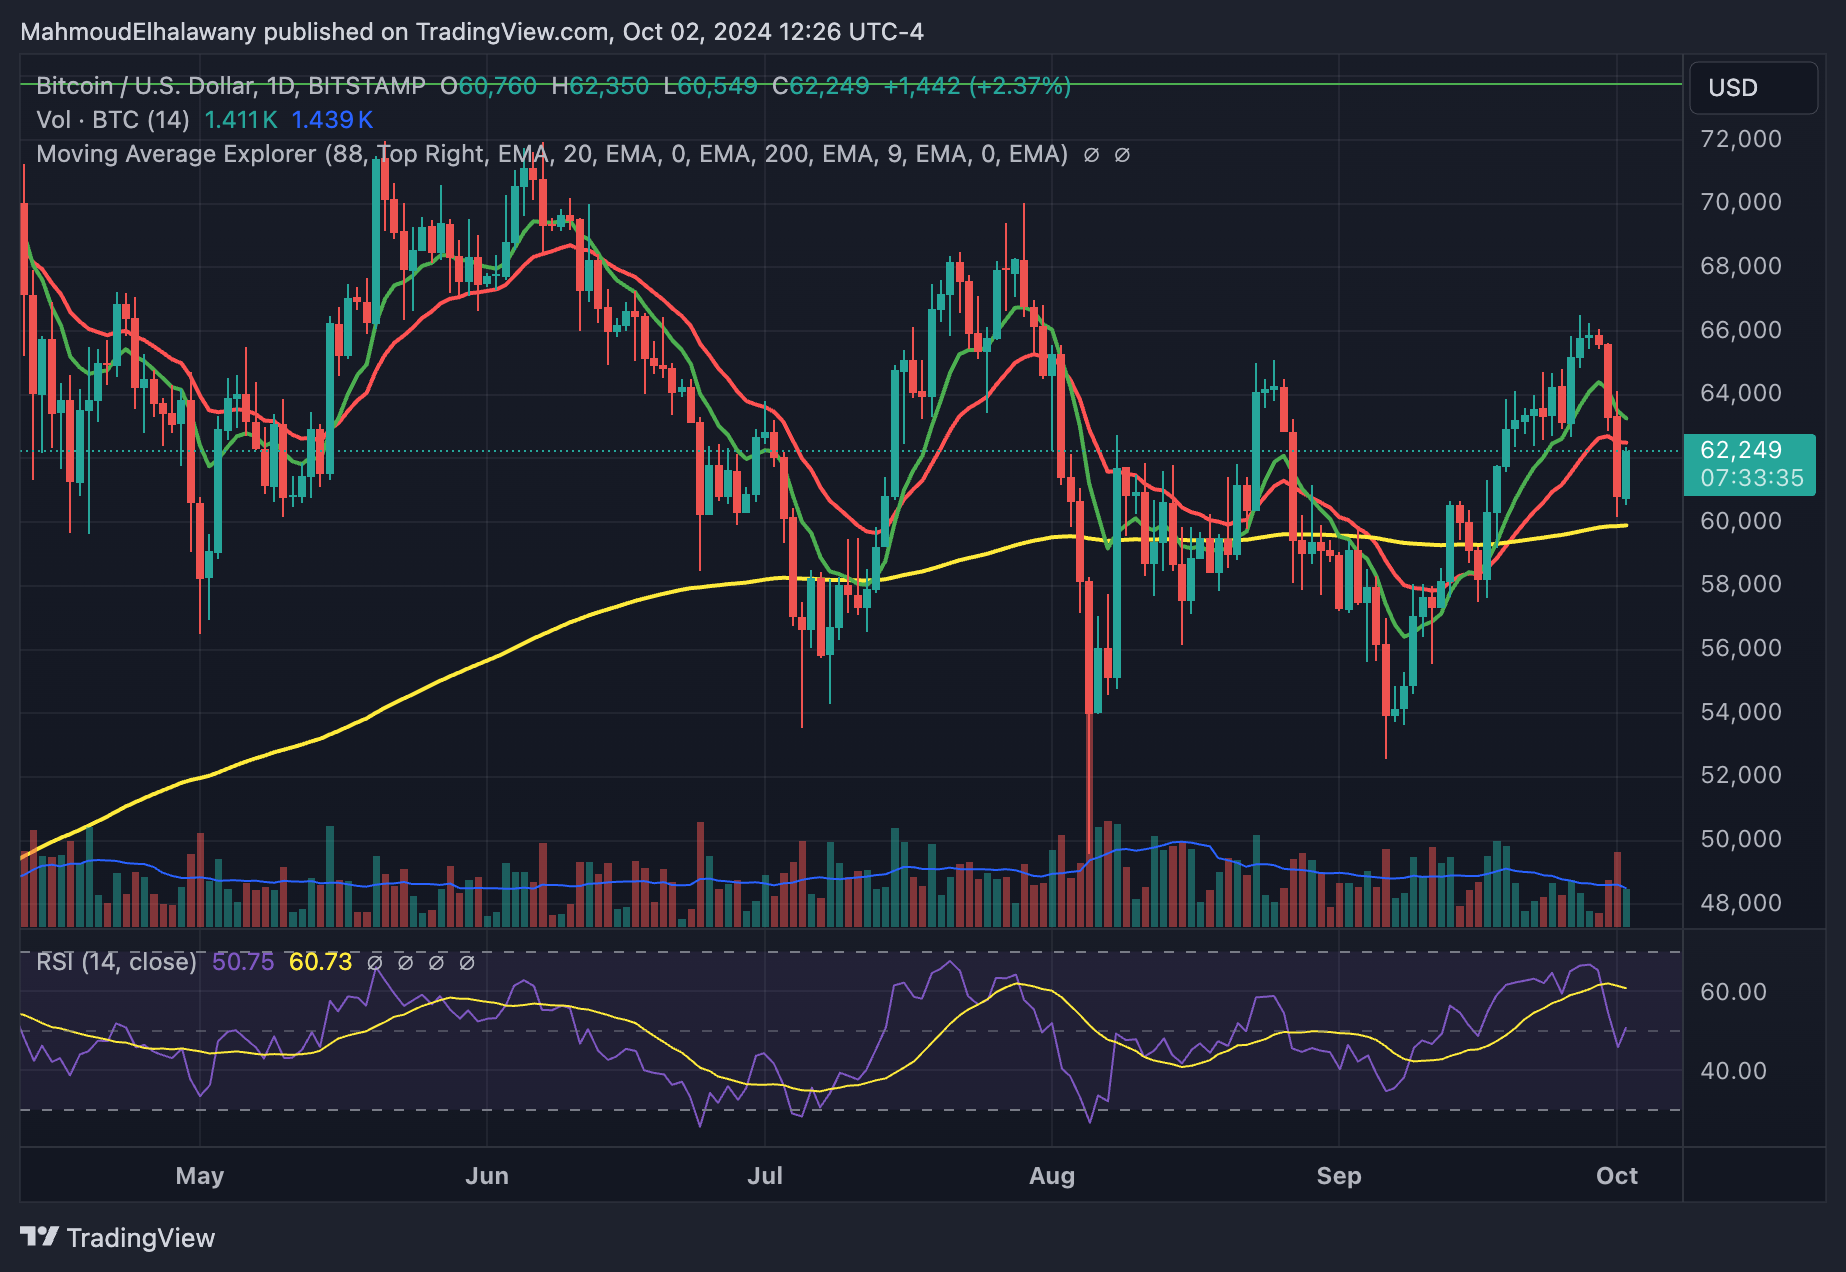
Task: Click third empty-value symbol in RSI legend
Action: (436, 963)
